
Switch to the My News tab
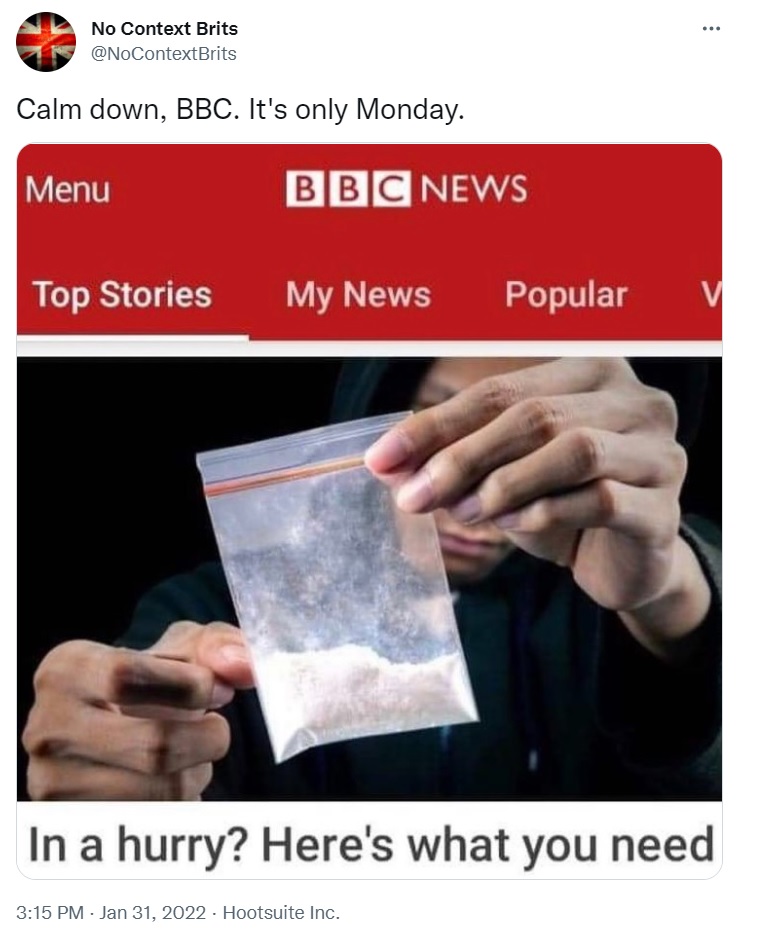point(359,295)
